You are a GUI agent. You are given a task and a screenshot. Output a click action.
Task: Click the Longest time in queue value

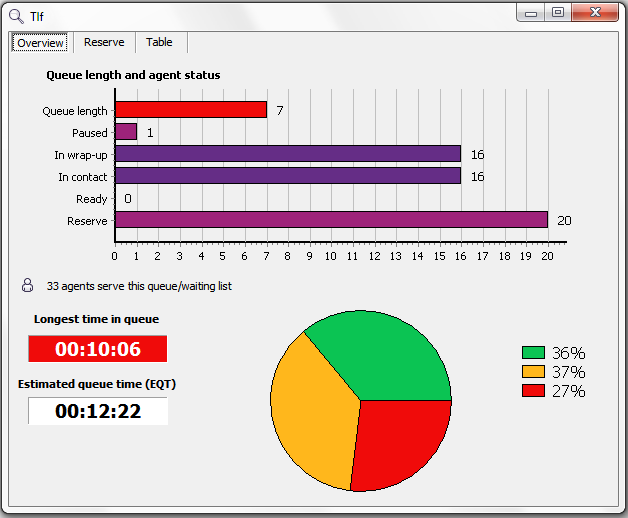(98, 349)
